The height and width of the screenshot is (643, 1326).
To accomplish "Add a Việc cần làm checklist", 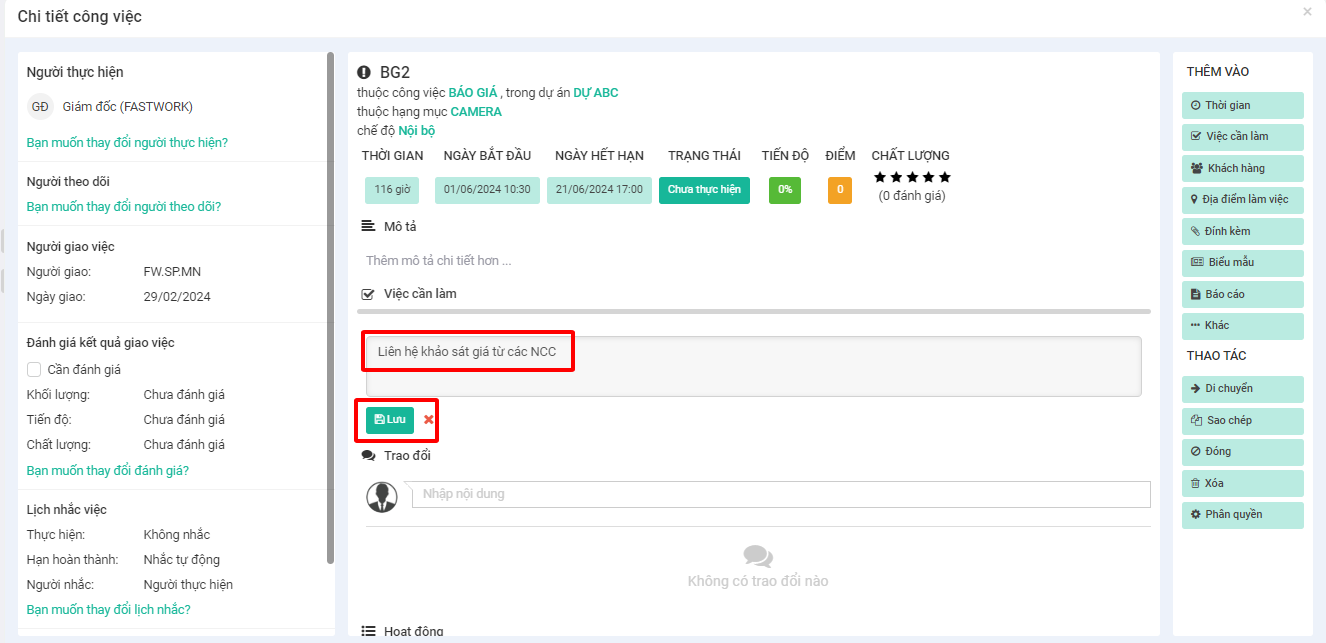I will pyautogui.click(x=1242, y=136).
